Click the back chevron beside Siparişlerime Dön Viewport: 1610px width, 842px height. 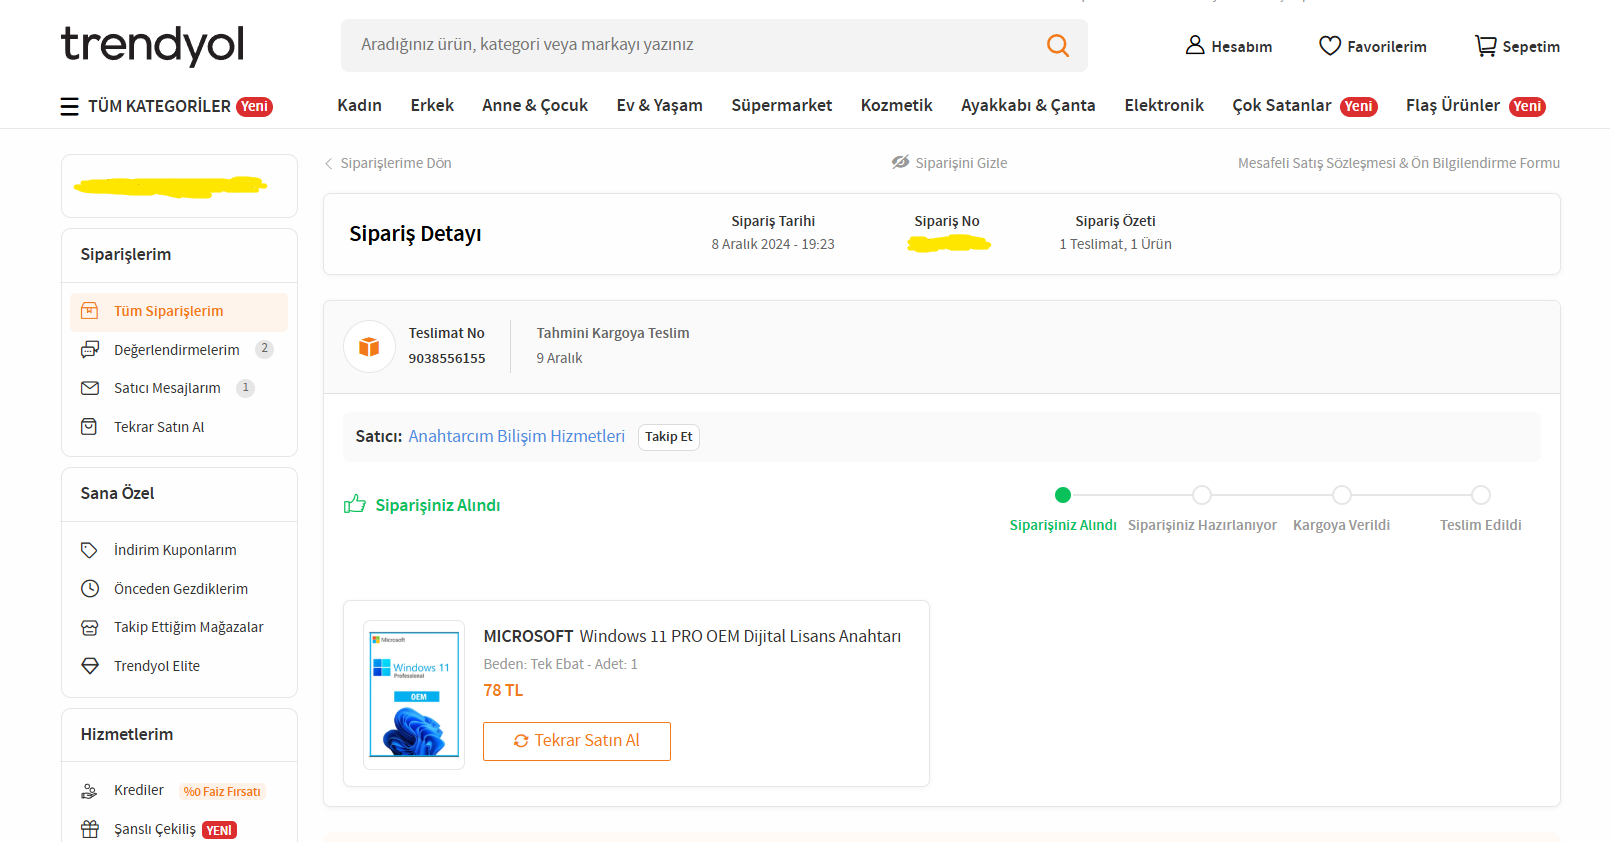328,163
